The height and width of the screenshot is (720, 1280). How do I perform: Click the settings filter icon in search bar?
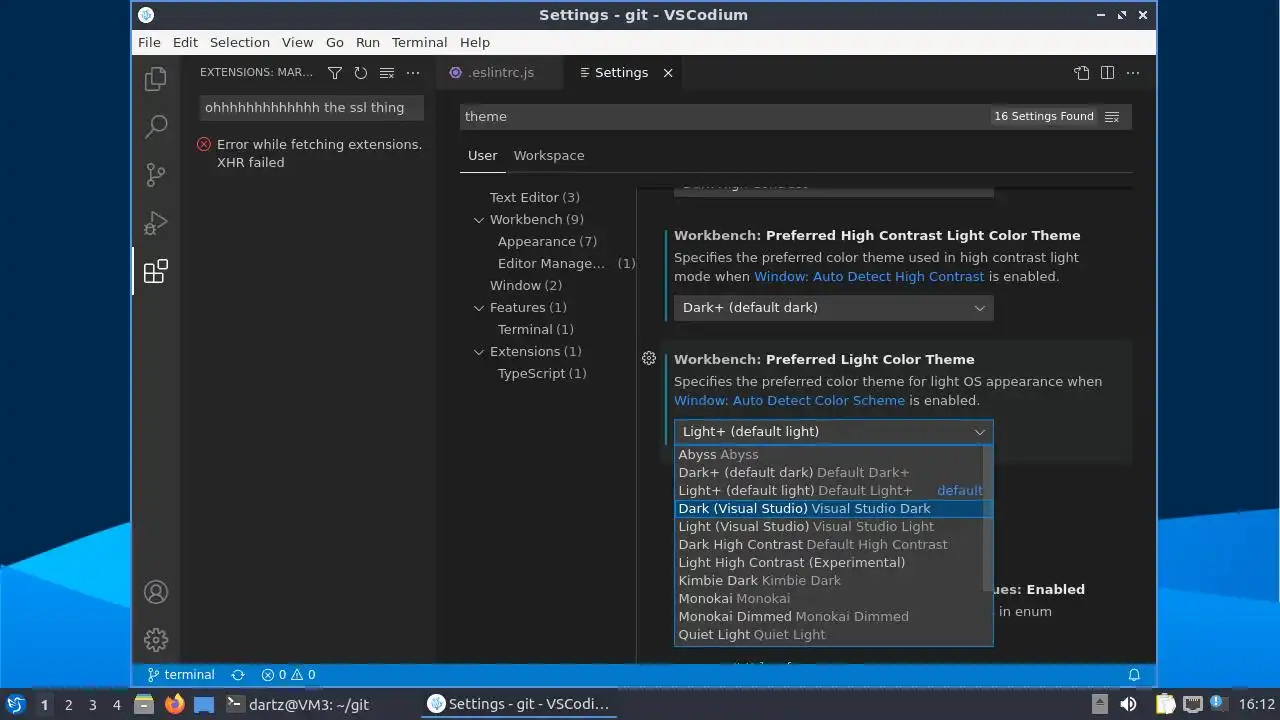point(1112,117)
